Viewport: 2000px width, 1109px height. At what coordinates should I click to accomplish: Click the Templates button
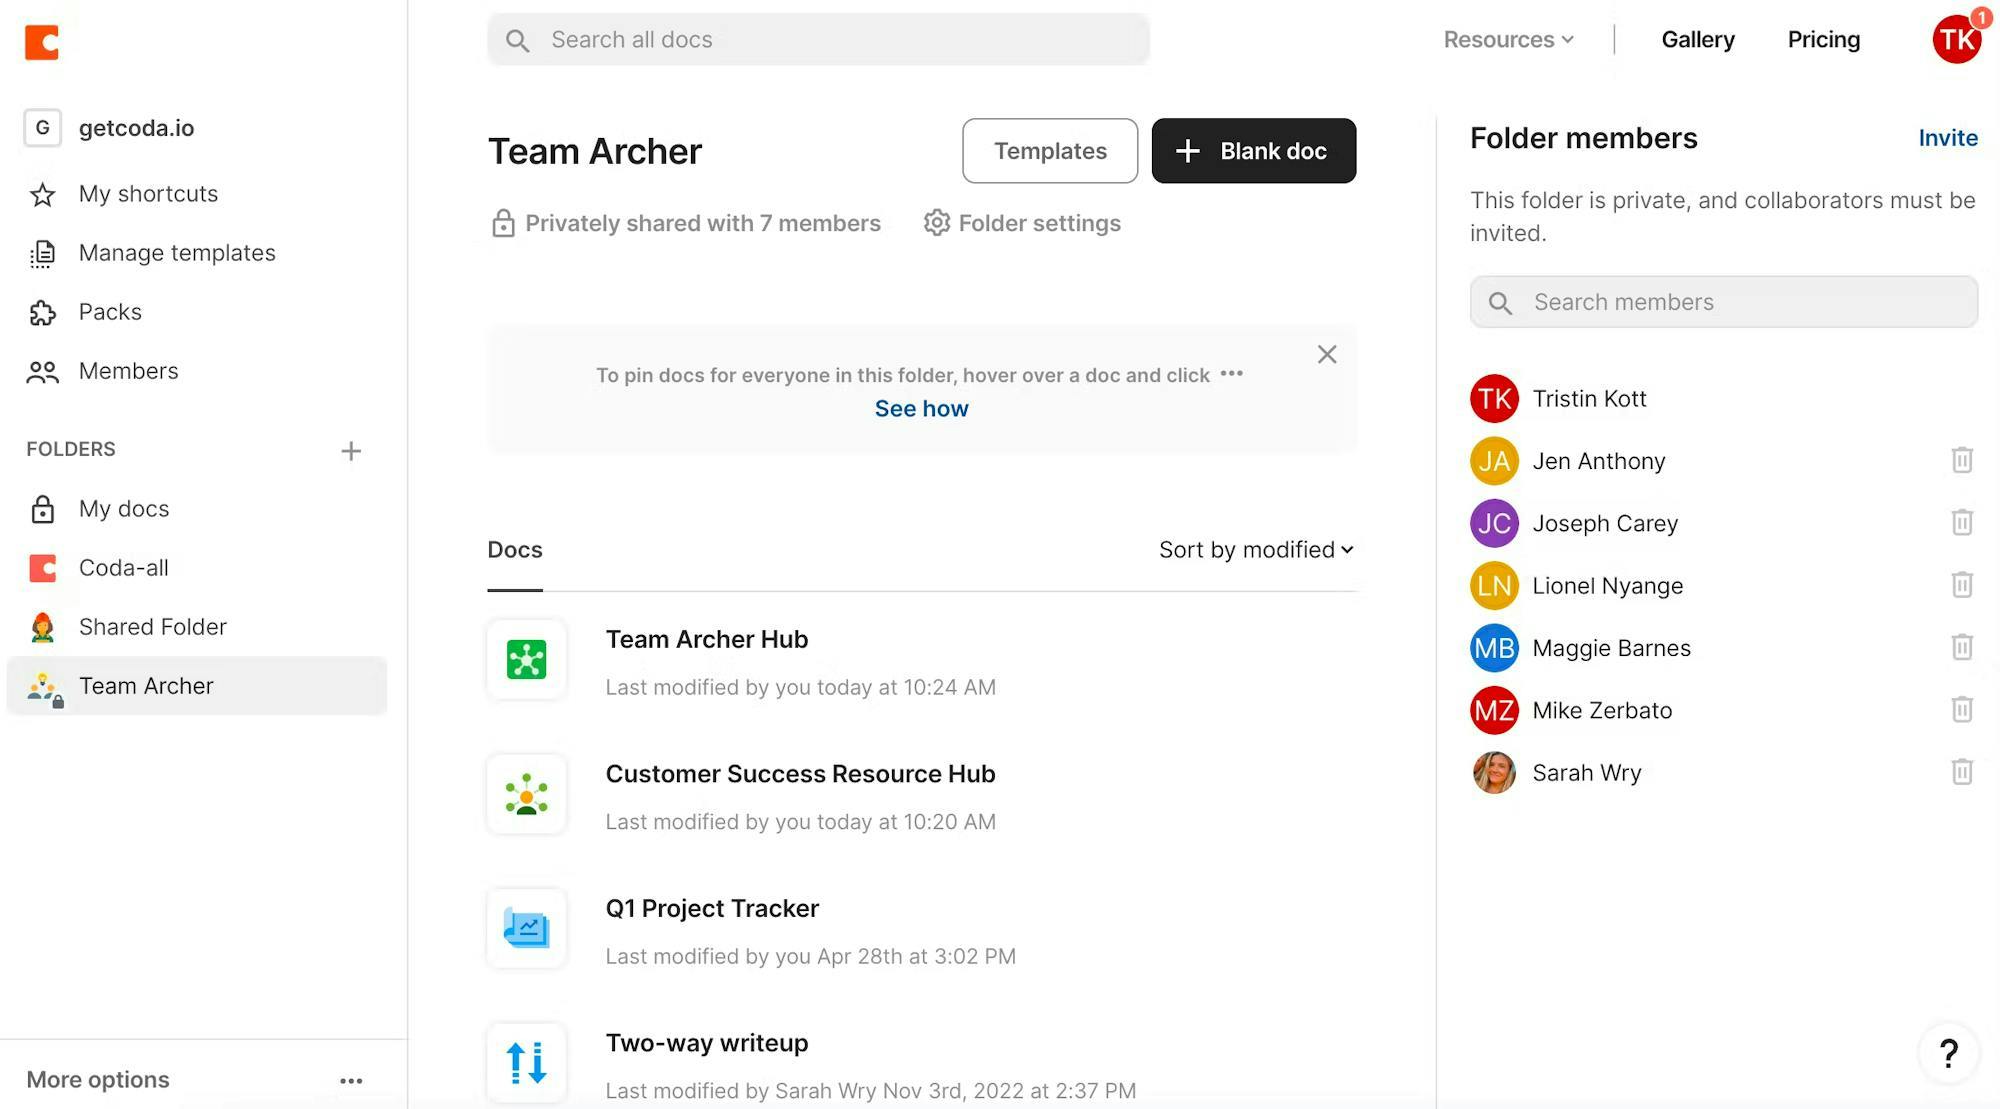(x=1050, y=151)
